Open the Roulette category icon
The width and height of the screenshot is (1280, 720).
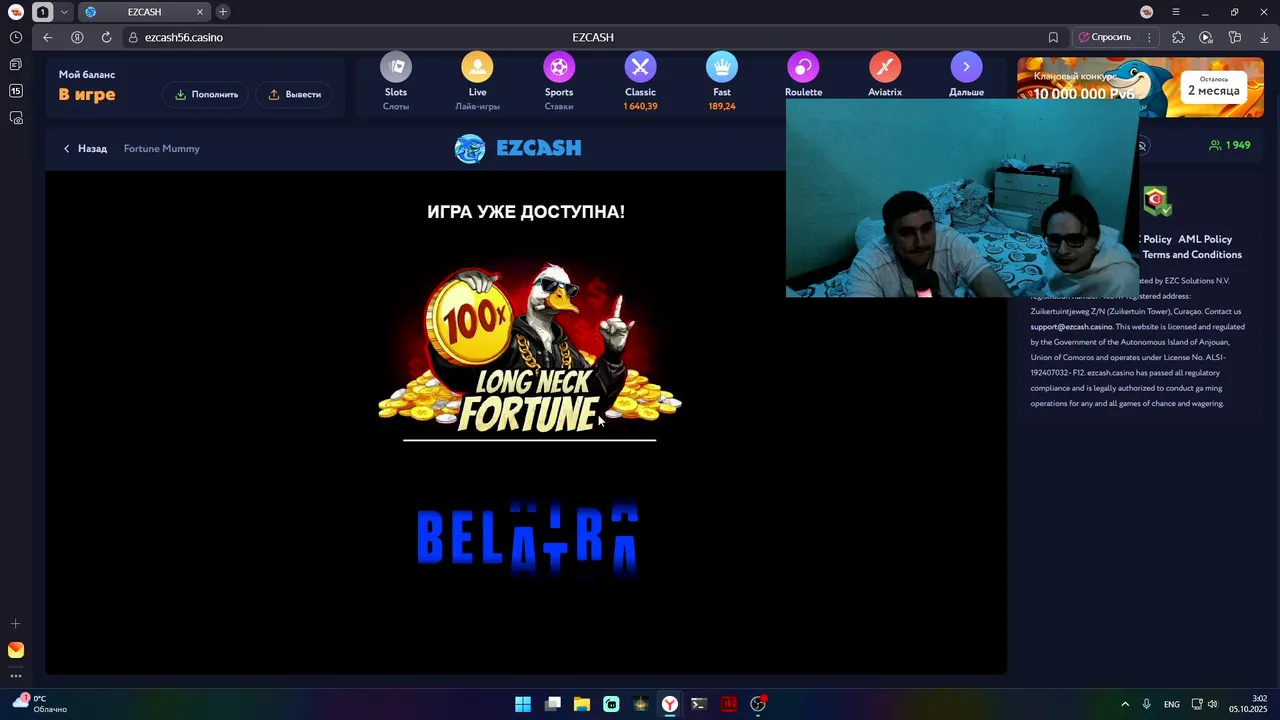[803, 67]
